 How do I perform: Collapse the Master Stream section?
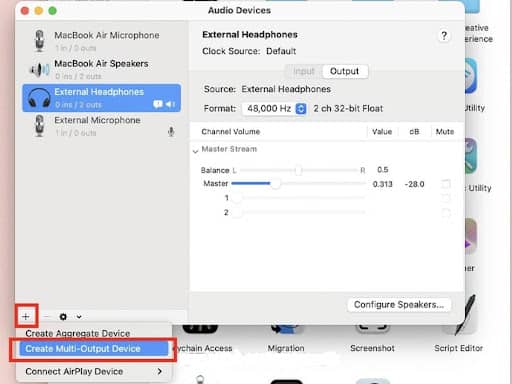196,151
